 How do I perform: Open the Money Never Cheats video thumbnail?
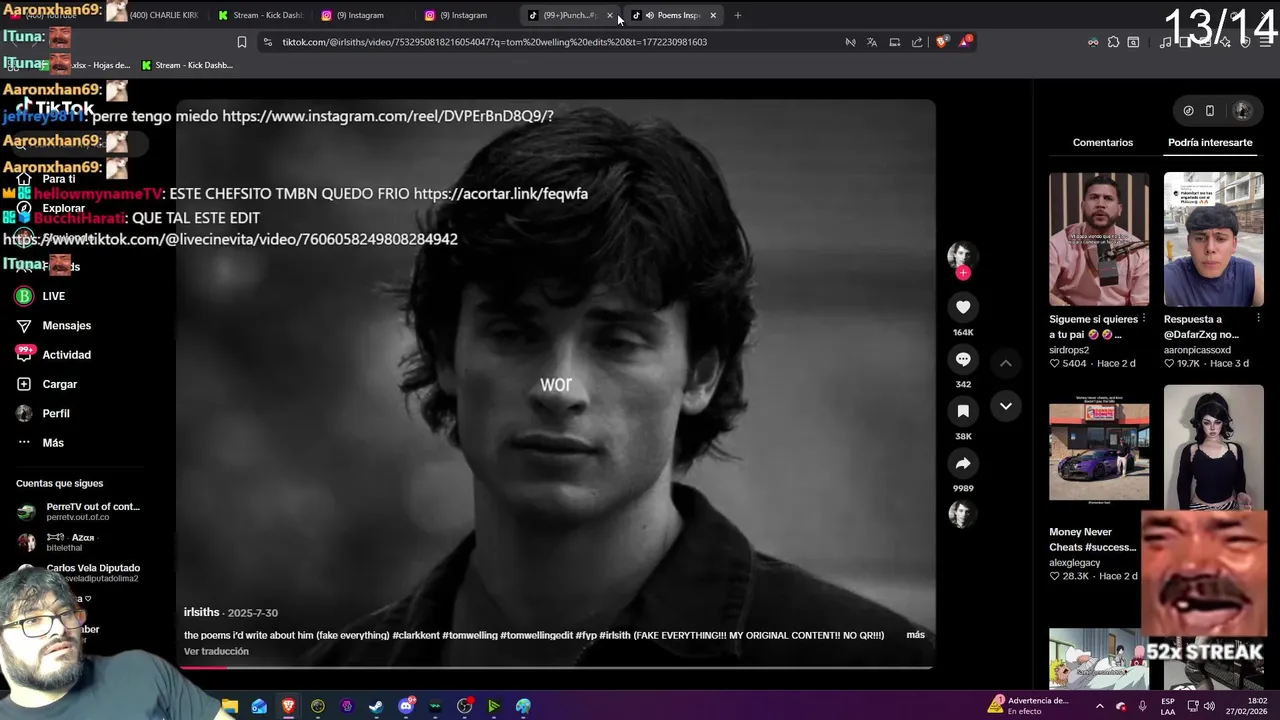click(1099, 452)
